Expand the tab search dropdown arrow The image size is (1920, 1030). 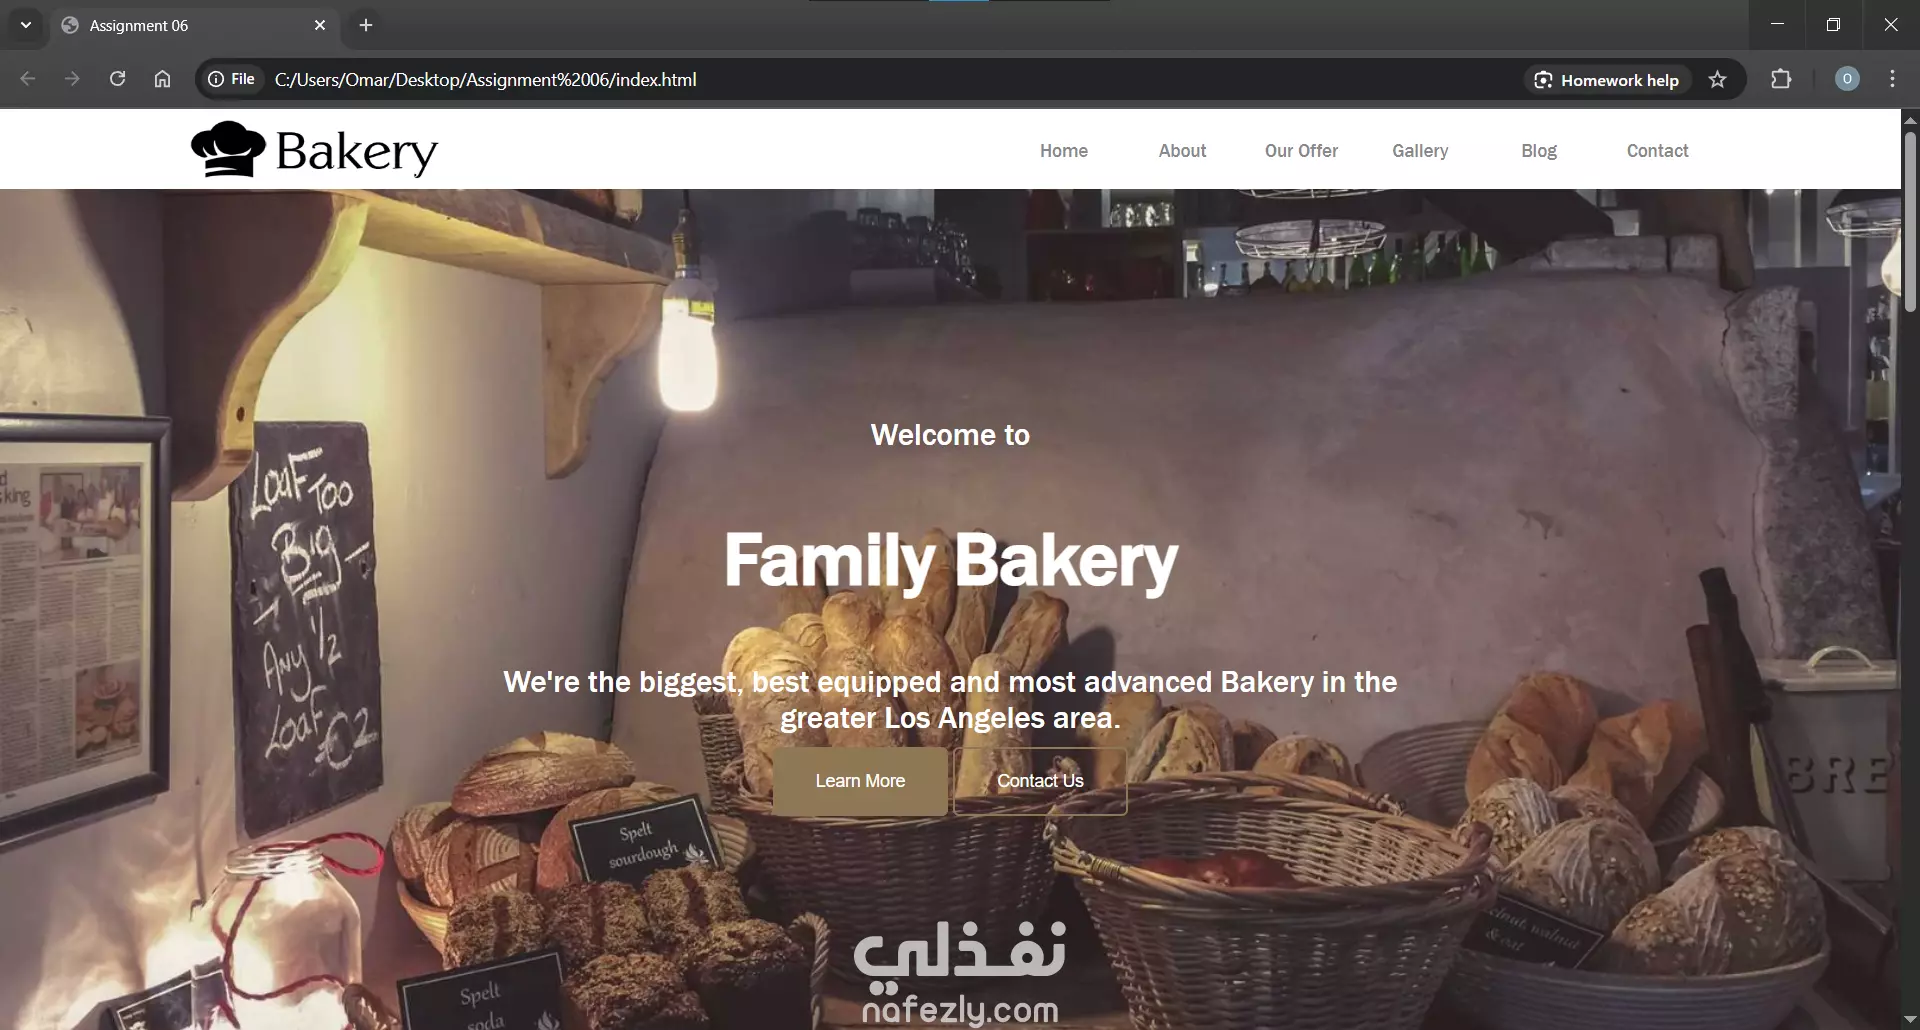pos(26,25)
